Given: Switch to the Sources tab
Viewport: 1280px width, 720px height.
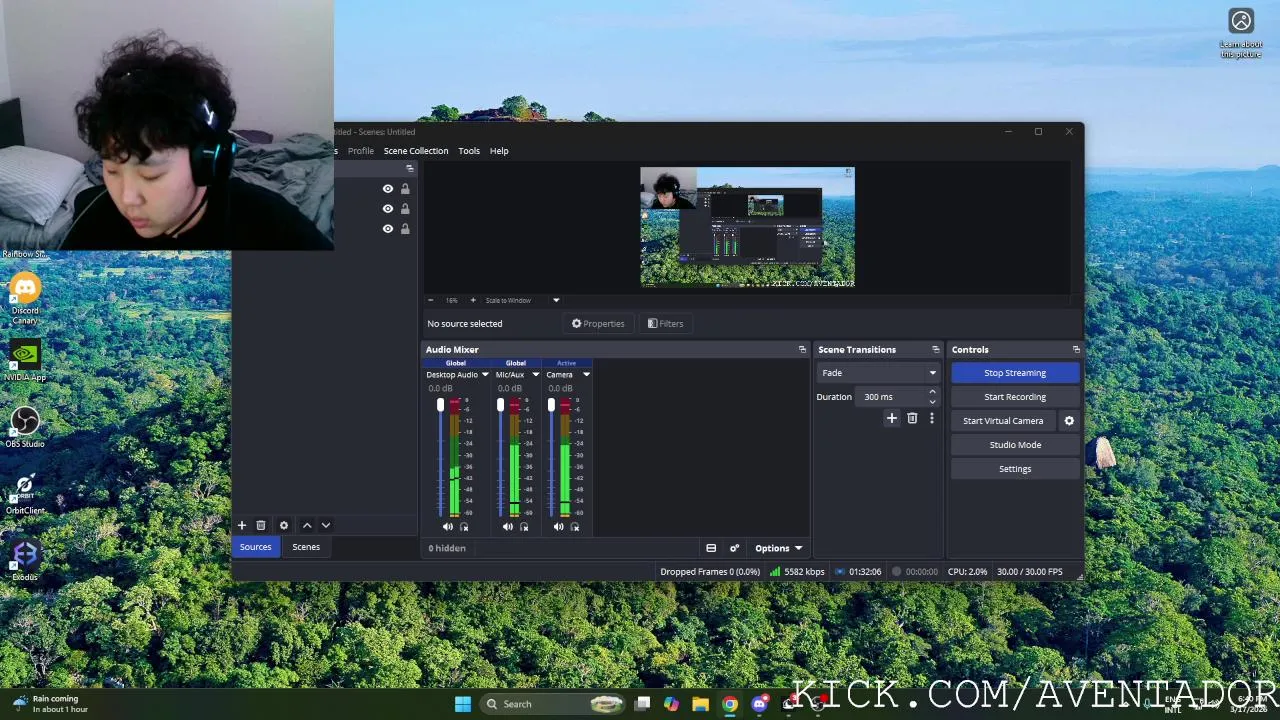Looking at the screenshot, I should pyautogui.click(x=255, y=547).
